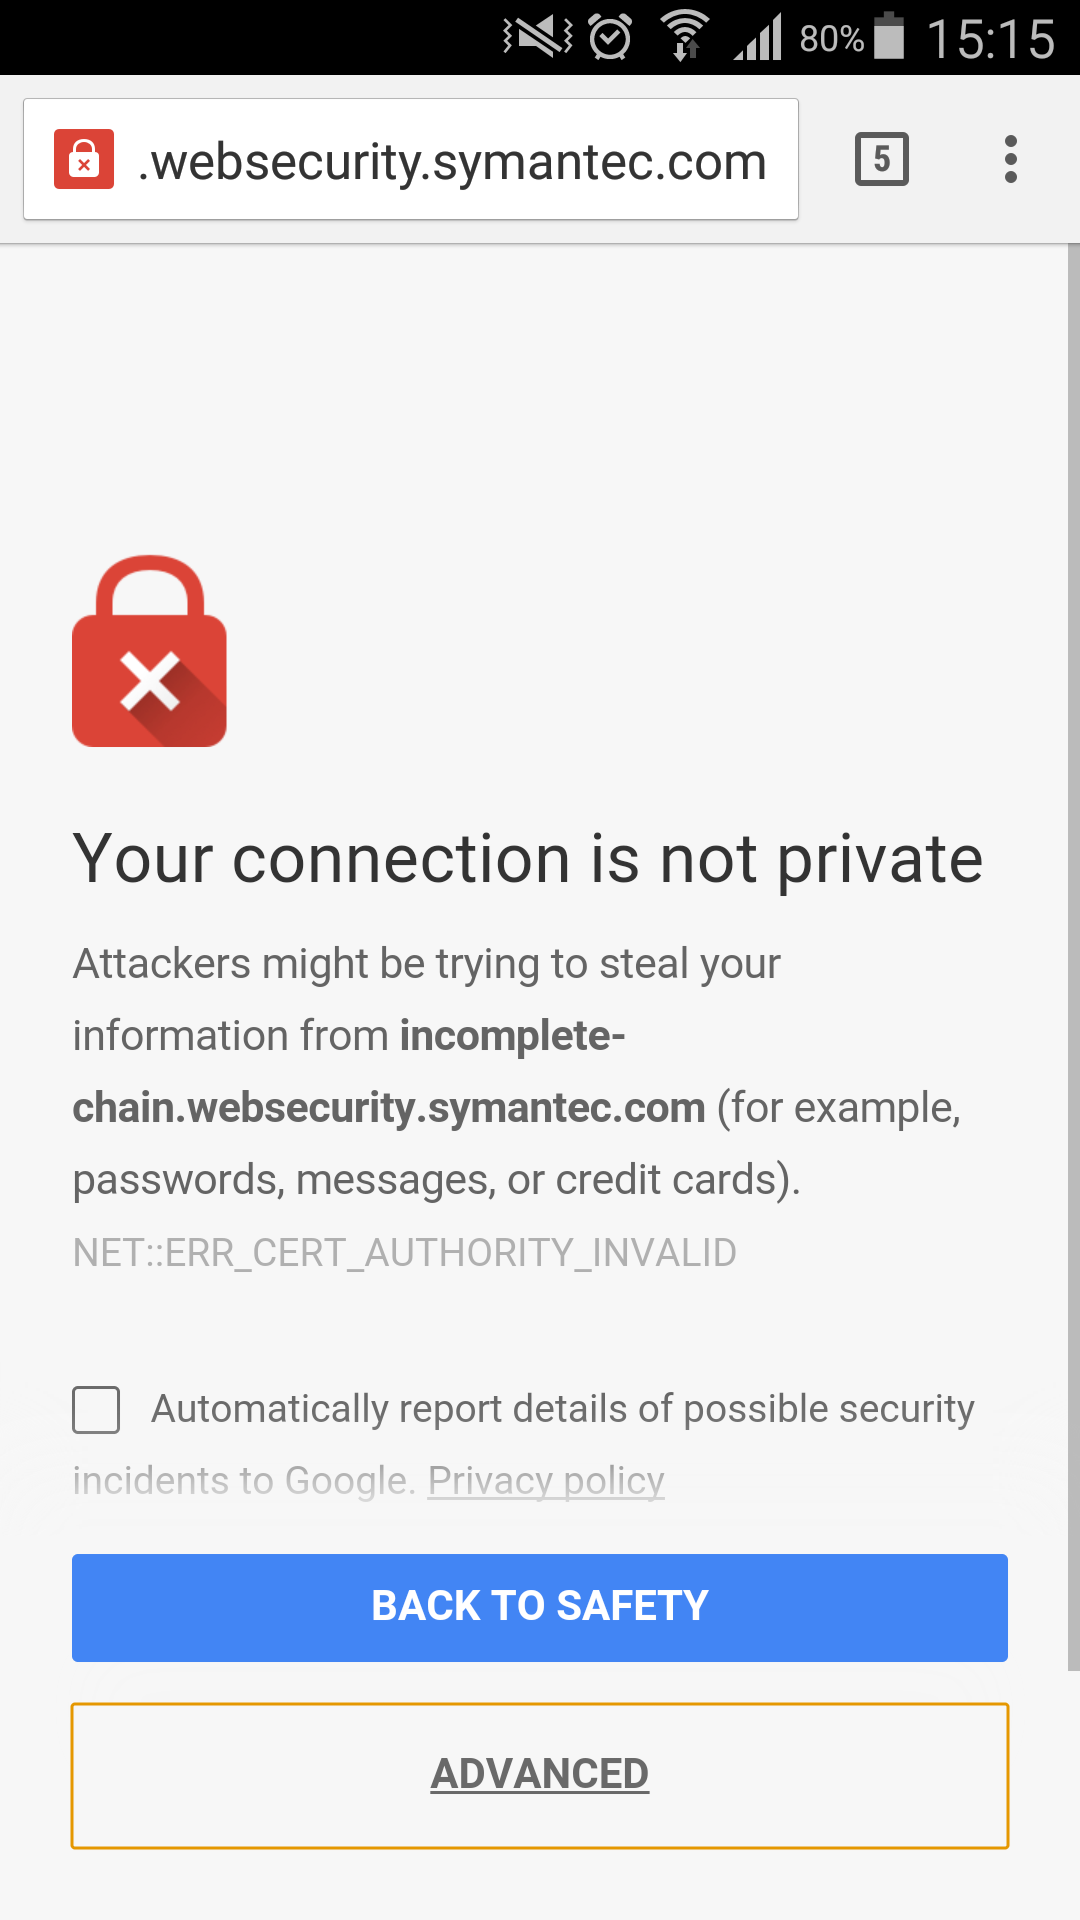The height and width of the screenshot is (1920, 1080).
Task: Click the page's vertical scrollbar
Action: (1074, 957)
